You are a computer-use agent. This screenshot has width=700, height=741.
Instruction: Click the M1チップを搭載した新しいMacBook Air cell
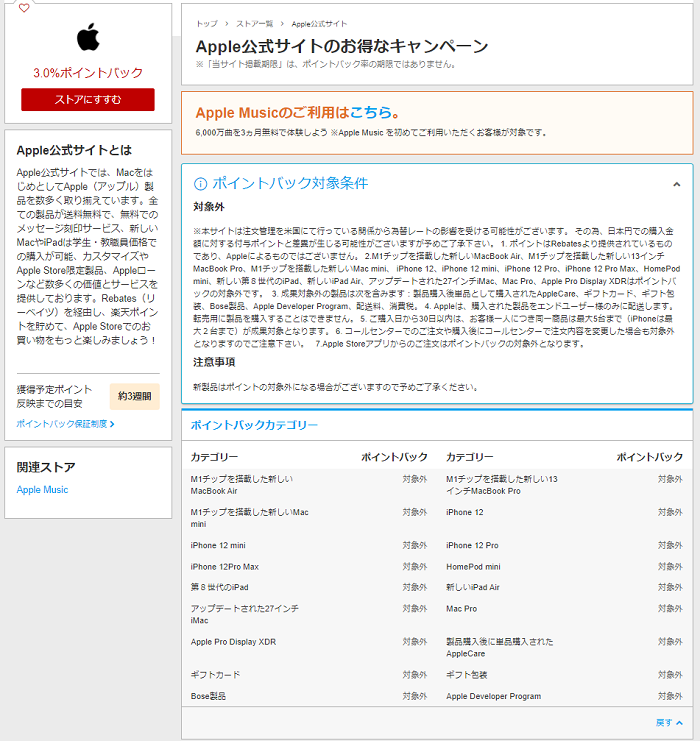point(242,485)
